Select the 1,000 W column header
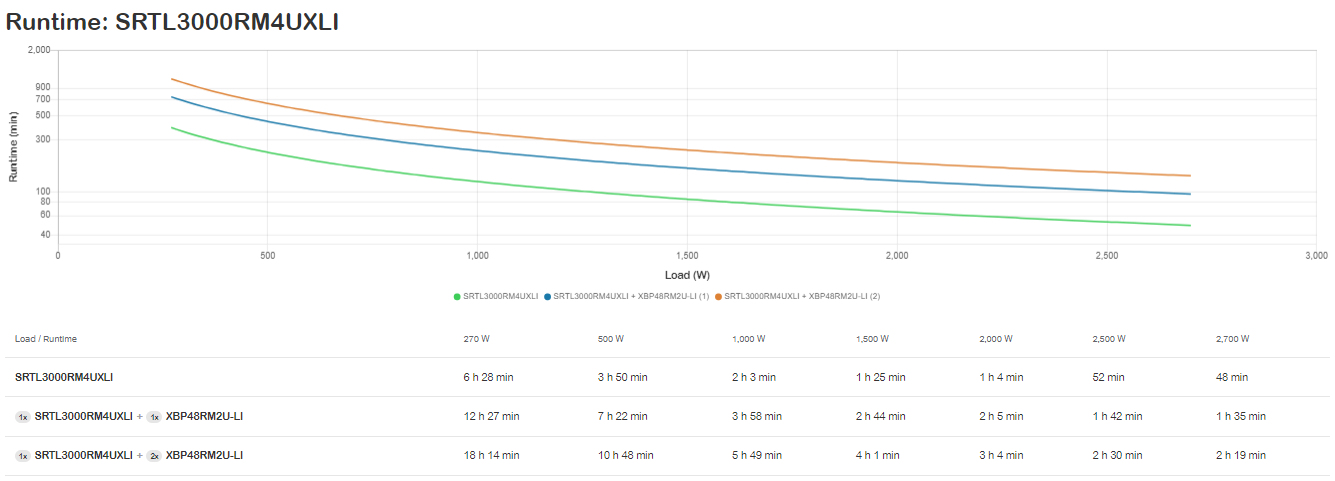The width and height of the screenshot is (1335, 481). click(x=749, y=339)
